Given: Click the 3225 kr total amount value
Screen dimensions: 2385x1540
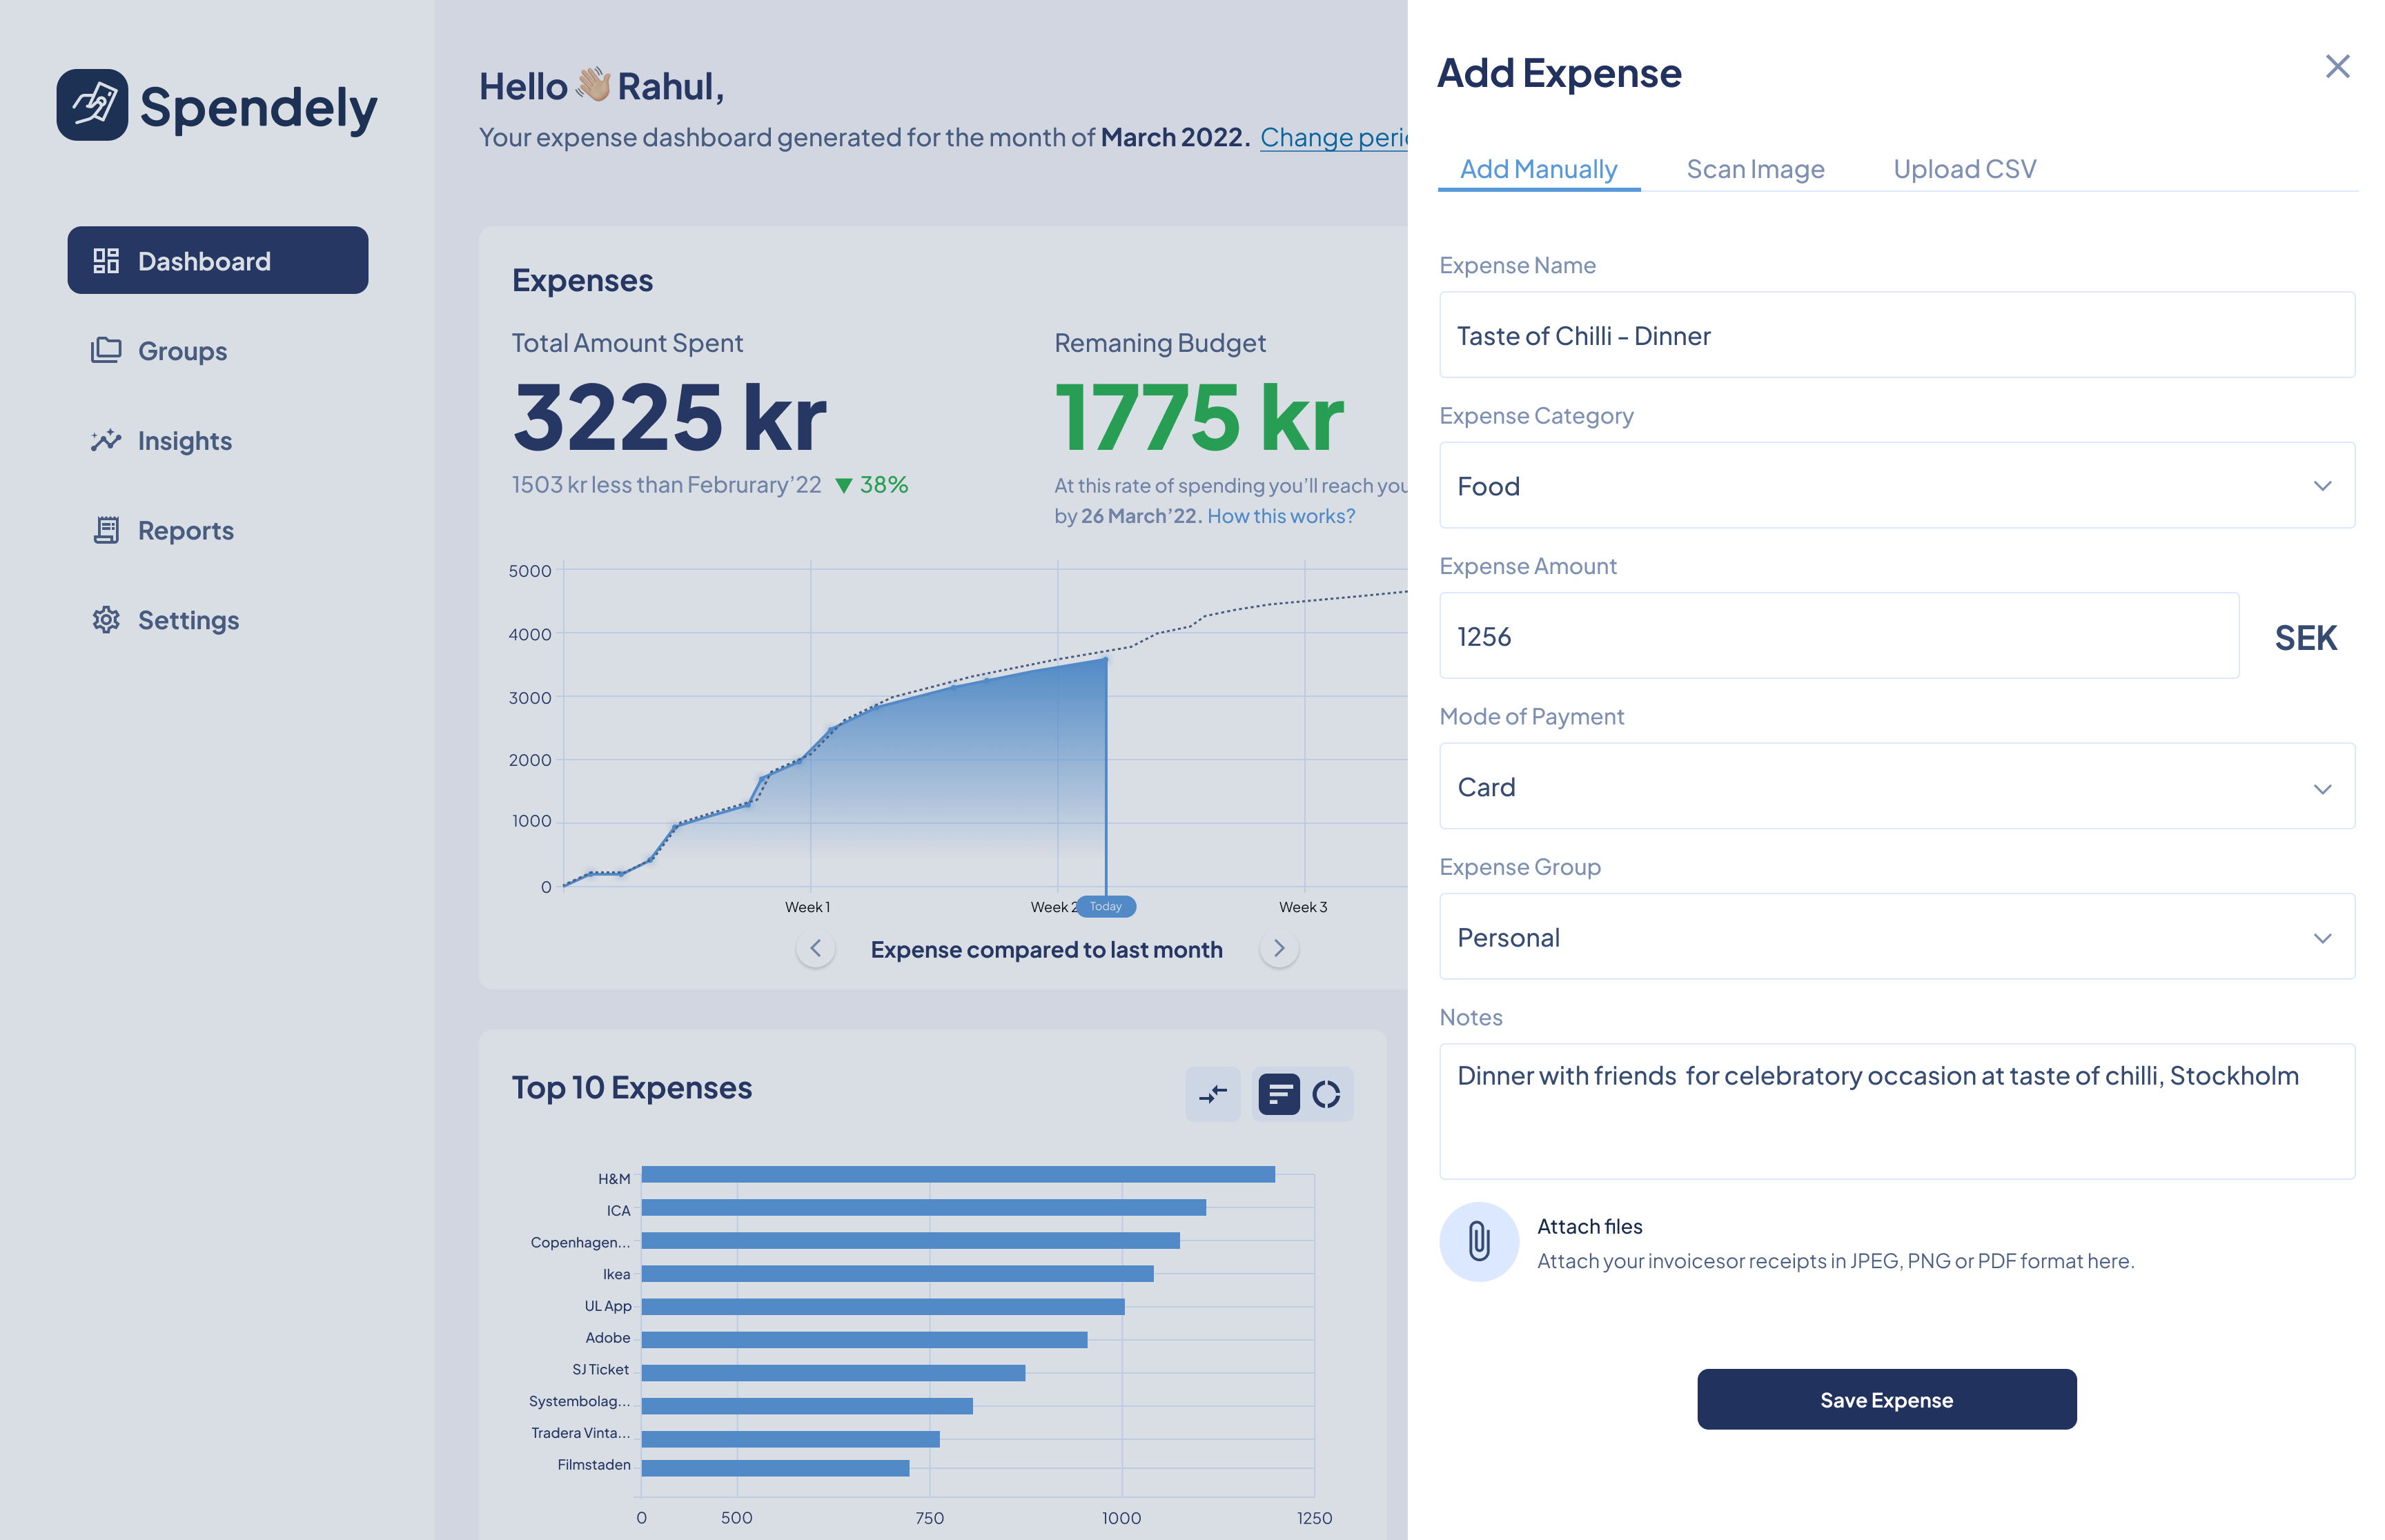Looking at the screenshot, I should pyautogui.click(x=669, y=418).
